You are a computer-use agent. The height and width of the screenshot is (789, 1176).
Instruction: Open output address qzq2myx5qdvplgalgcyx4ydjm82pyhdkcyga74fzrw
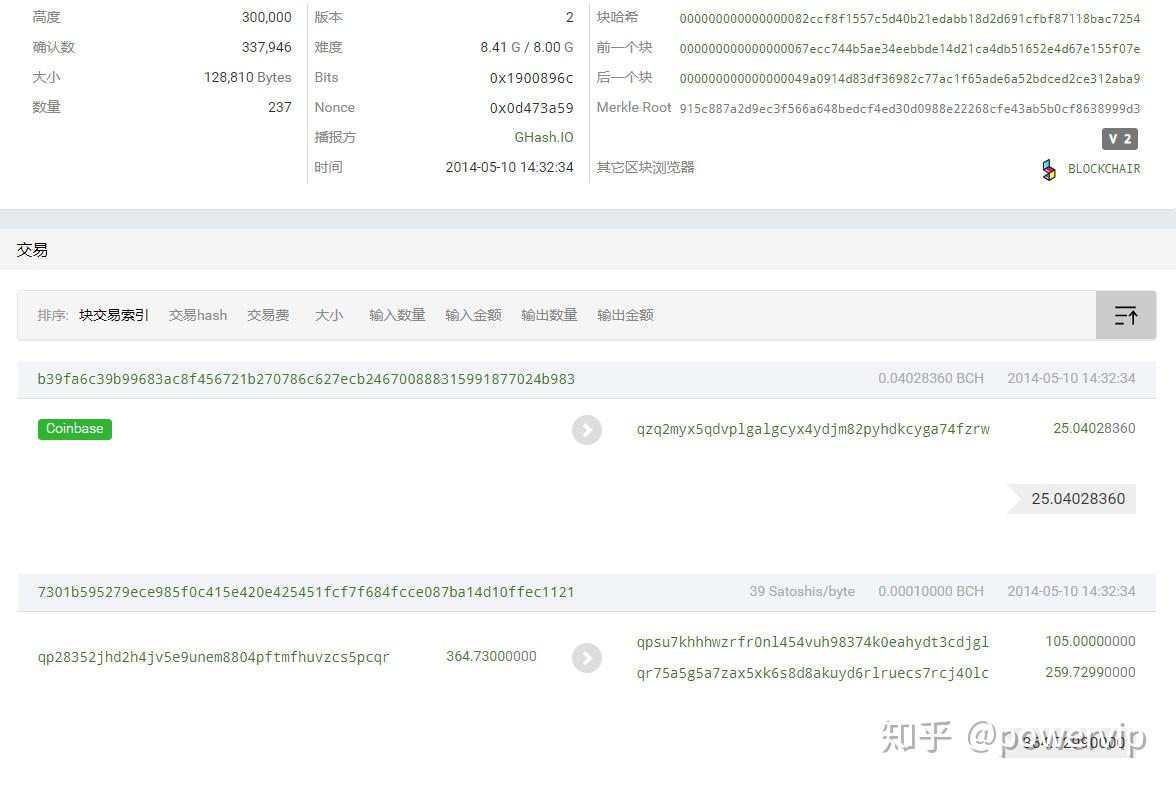click(813, 429)
